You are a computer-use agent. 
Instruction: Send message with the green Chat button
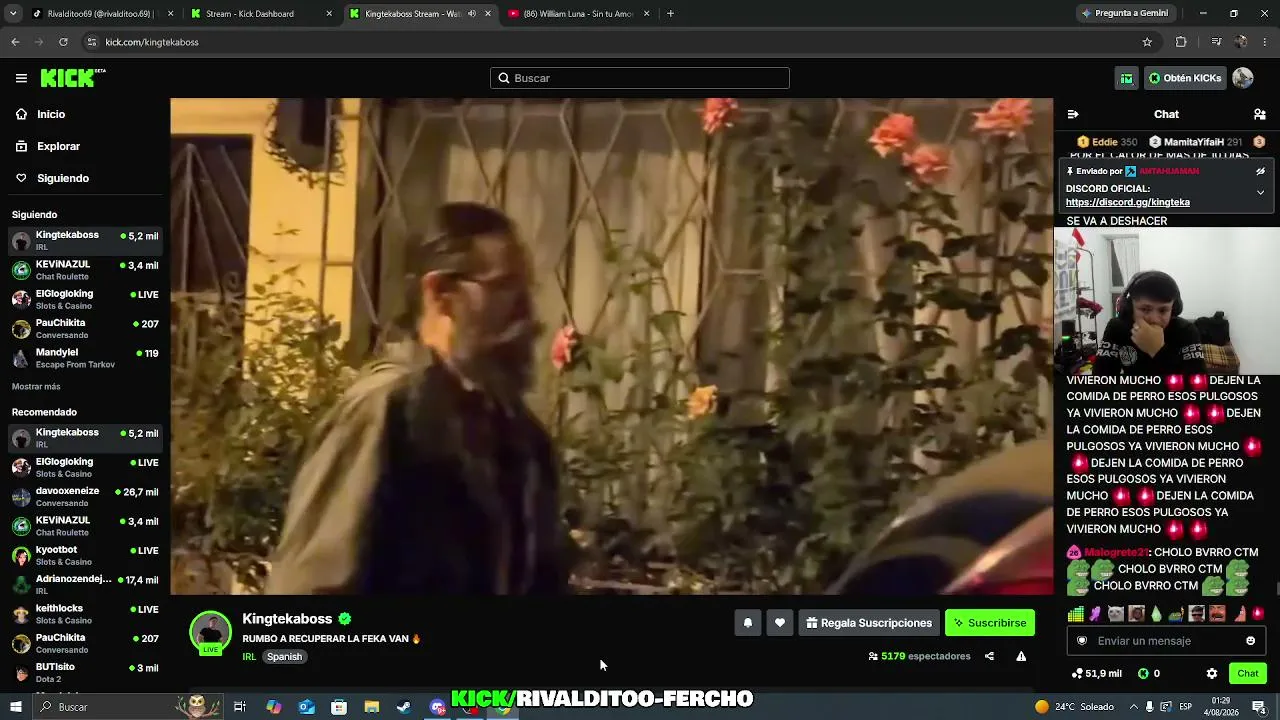click(1247, 674)
